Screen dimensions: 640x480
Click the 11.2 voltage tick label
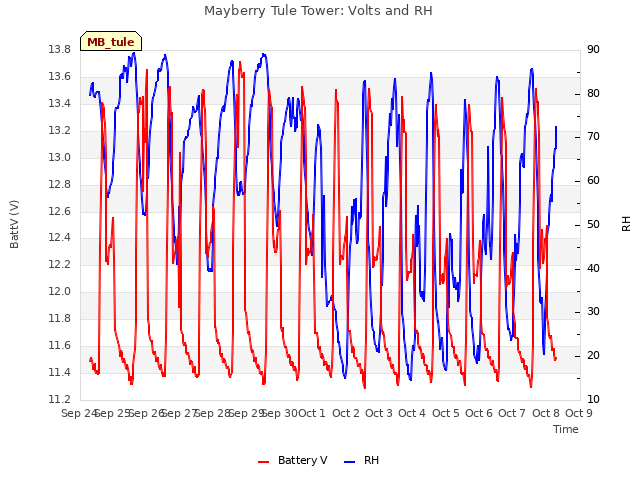click(x=60, y=399)
